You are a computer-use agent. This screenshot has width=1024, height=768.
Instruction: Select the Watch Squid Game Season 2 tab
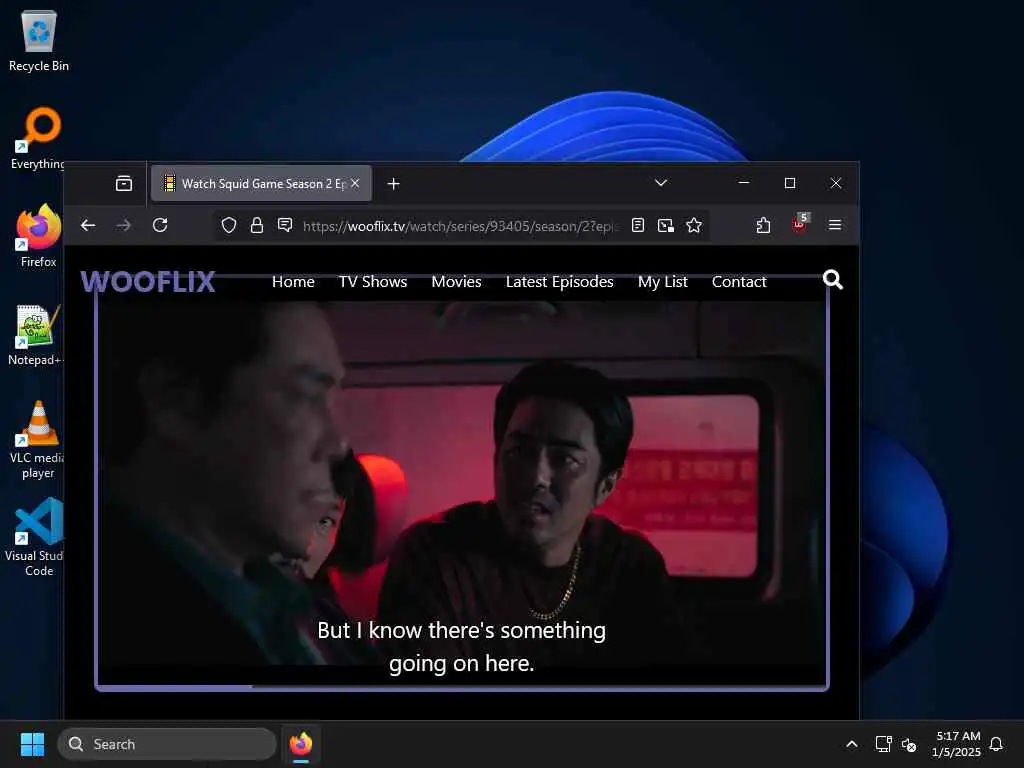(x=261, y=184)
